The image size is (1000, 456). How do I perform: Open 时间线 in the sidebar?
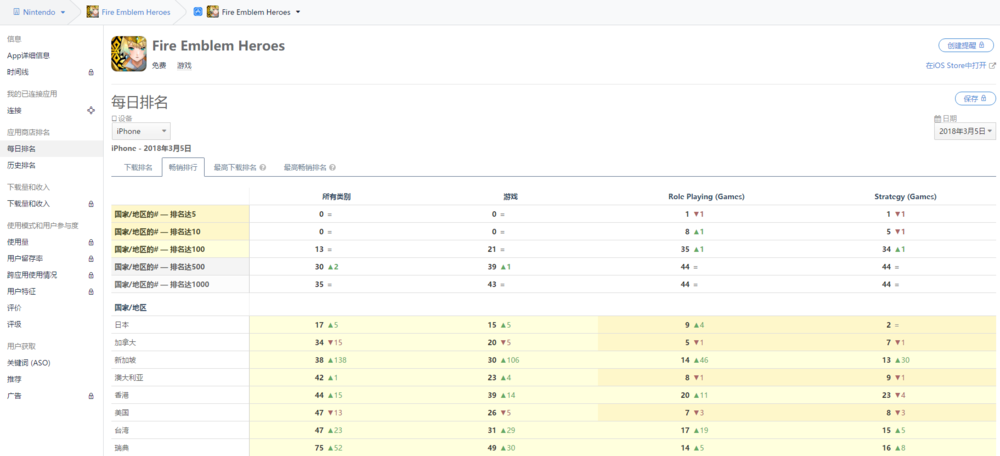pyautogui.click(x=18, y=73)
